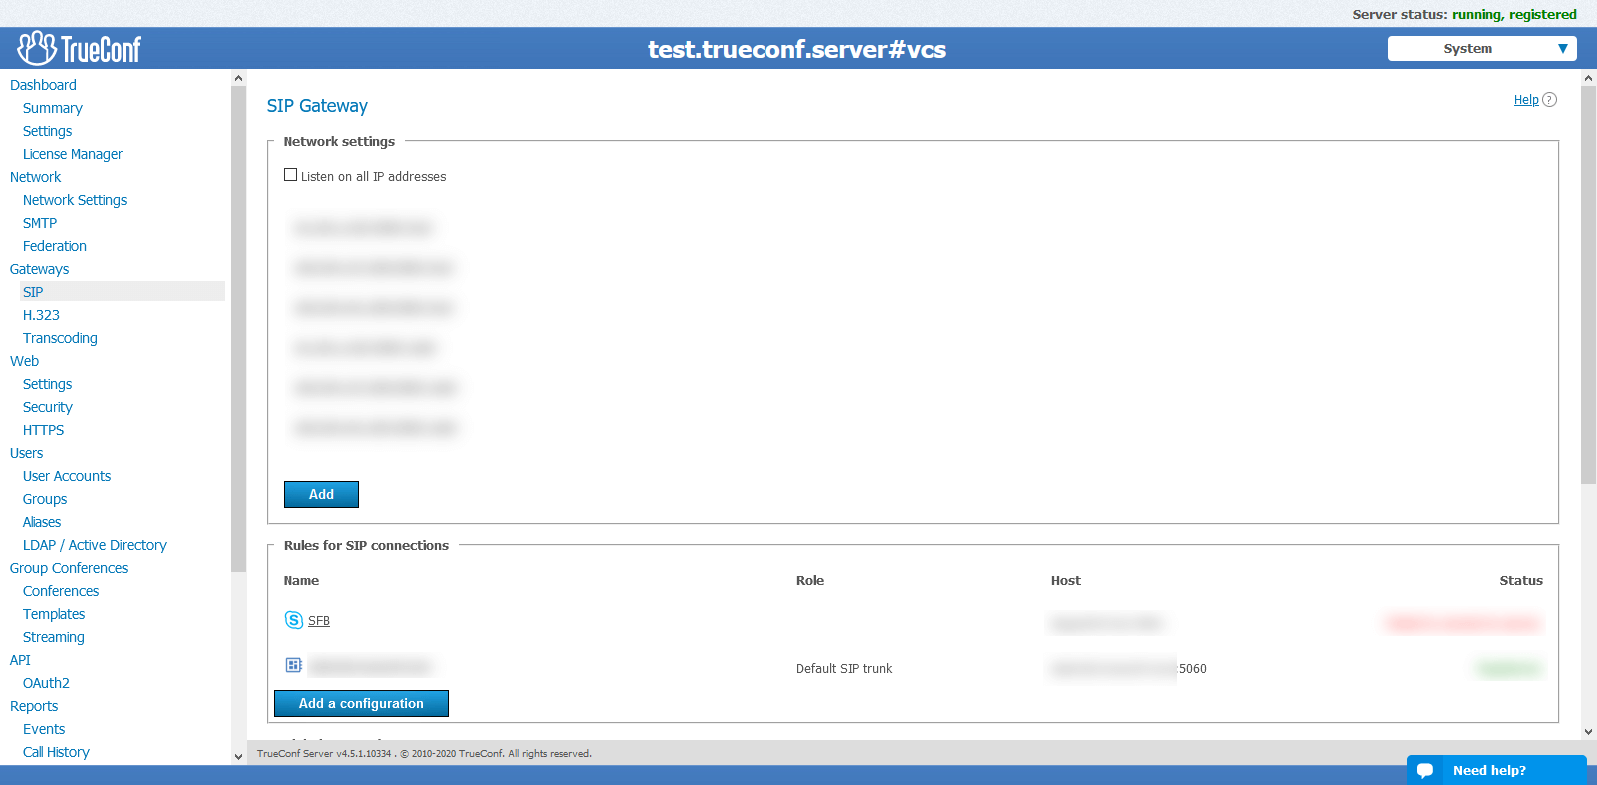Select Gateways section
The height and width of the screenshot is (785, 1597).
click(40, 269)
